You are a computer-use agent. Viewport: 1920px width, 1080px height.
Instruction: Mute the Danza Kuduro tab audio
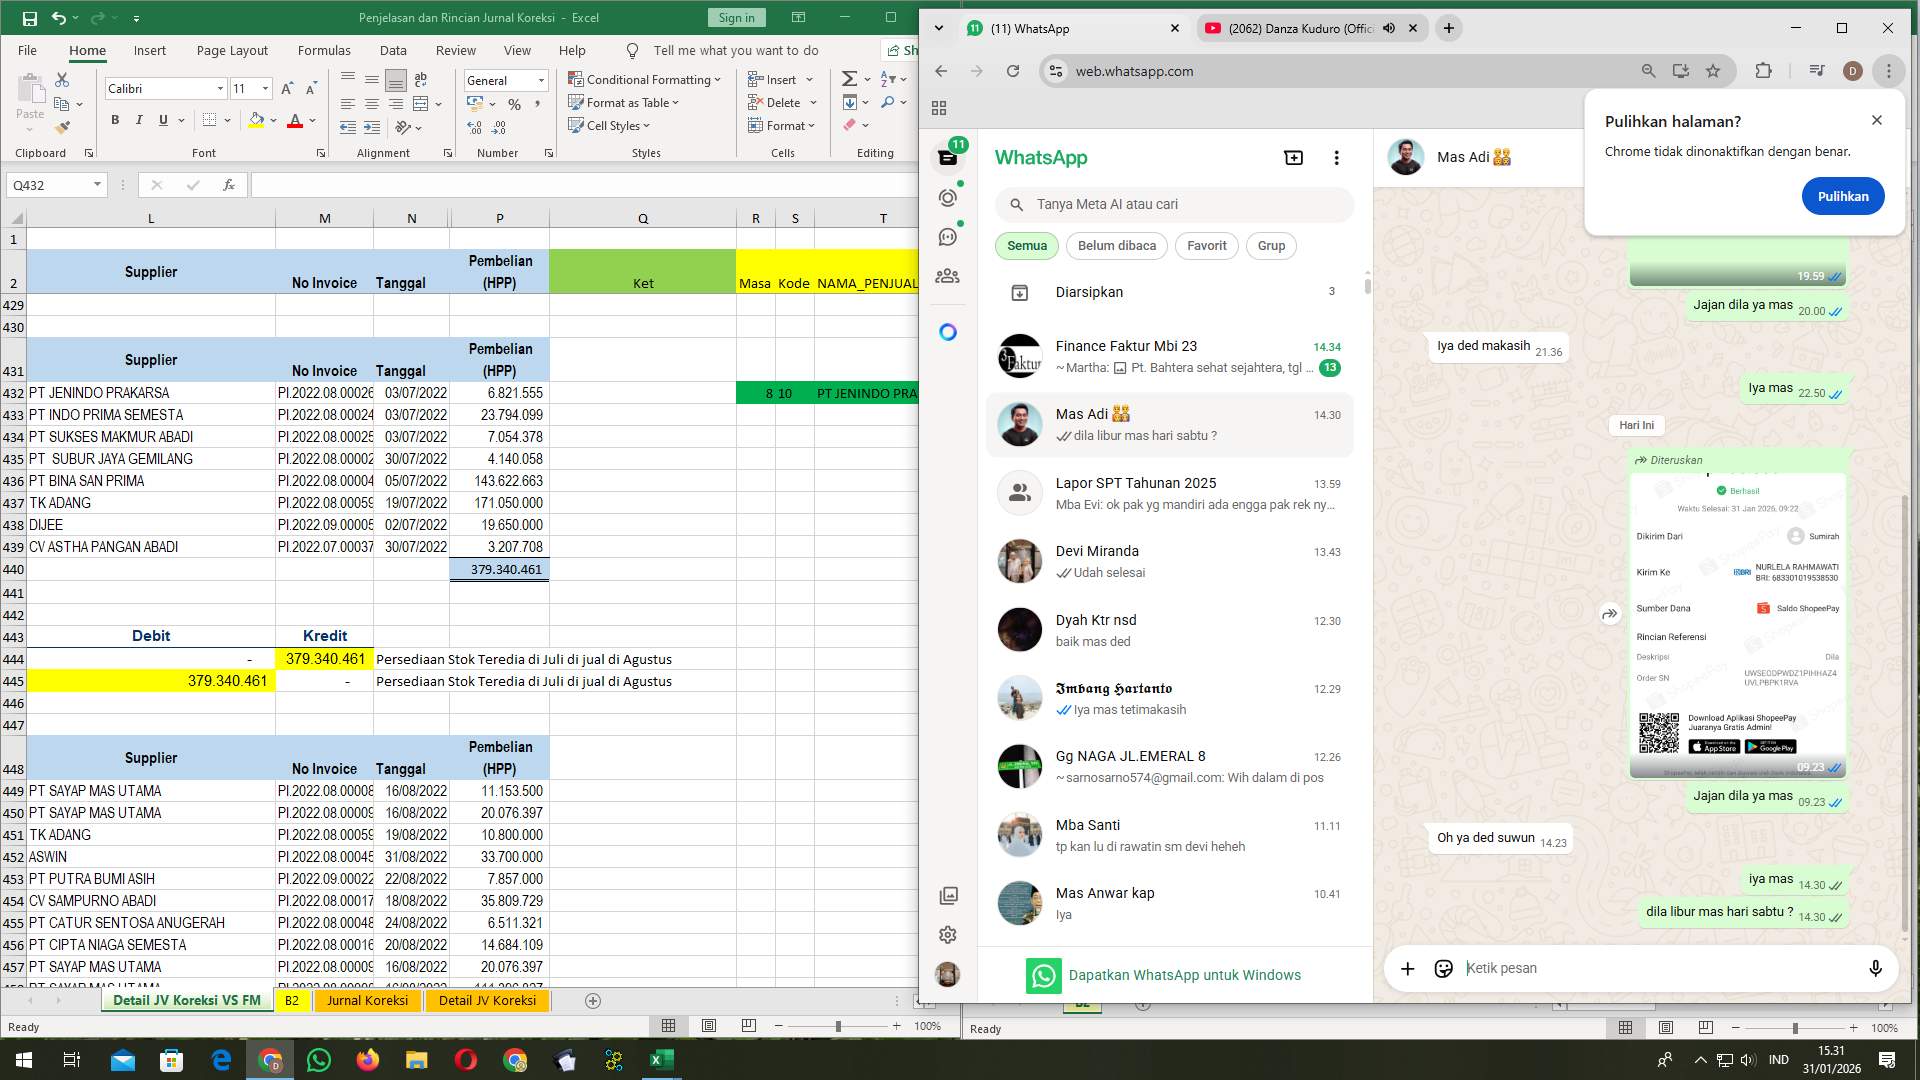point(1389,28)
